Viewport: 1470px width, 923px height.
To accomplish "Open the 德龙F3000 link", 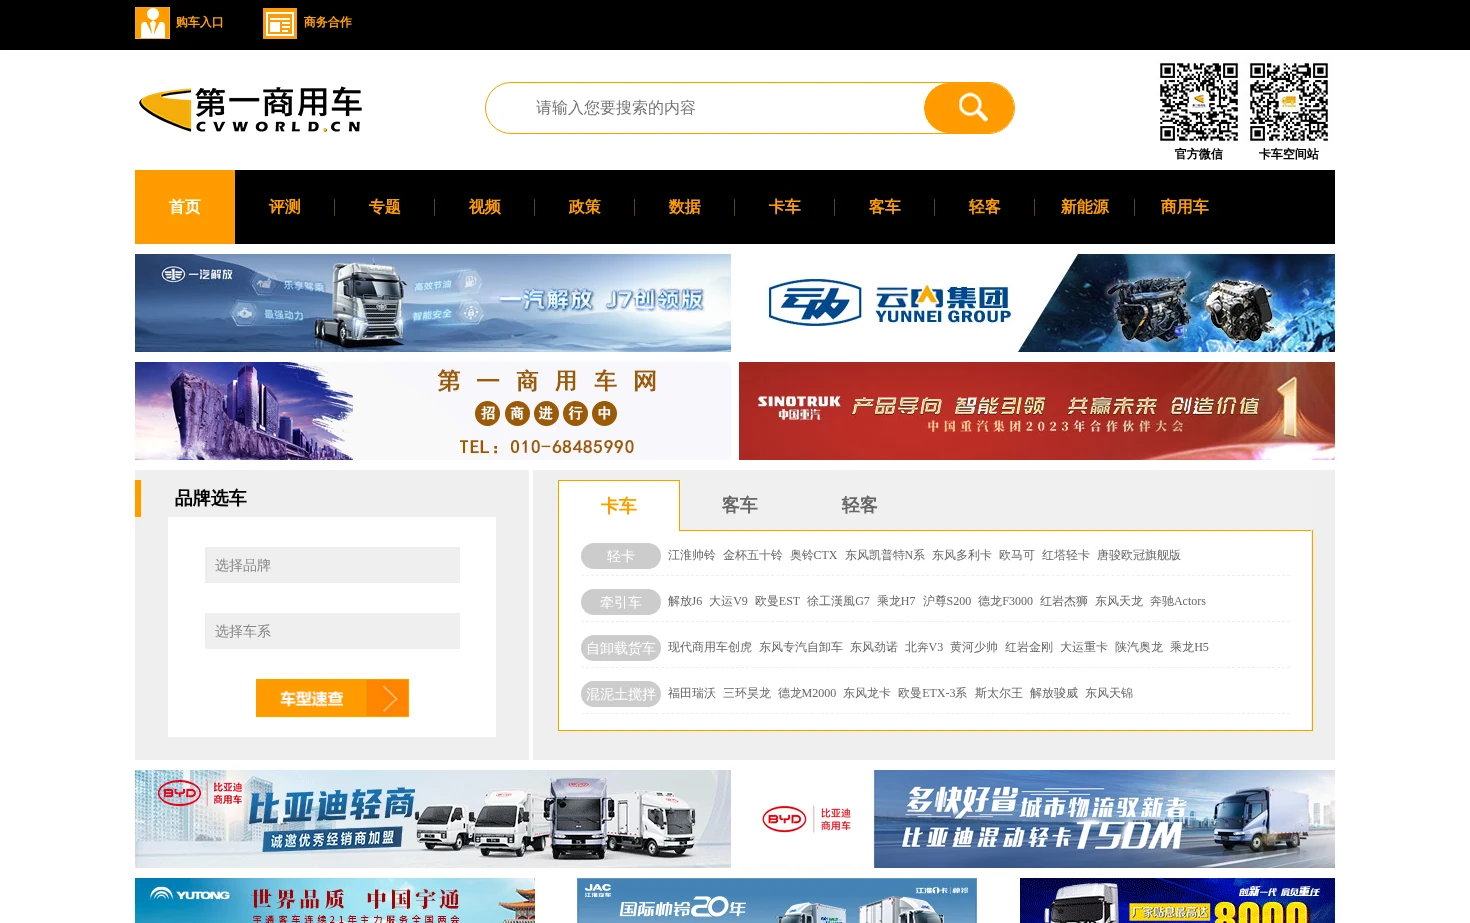I will click(x=1005, y=601).
